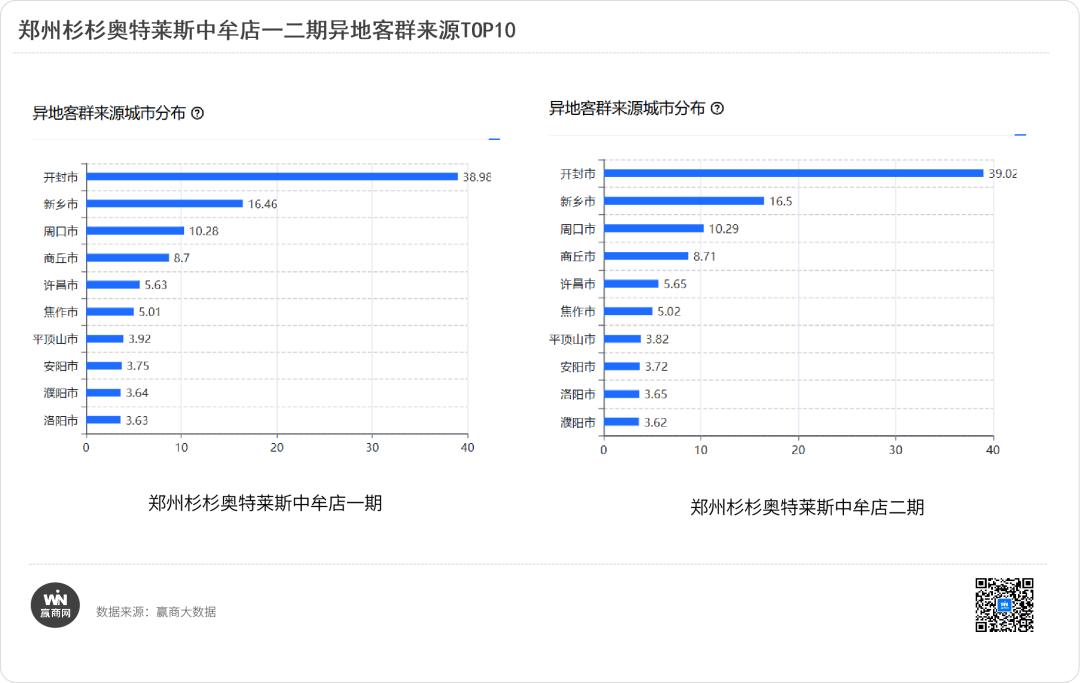Click the 焦作市 bar with value 5.02

click(628, 311)
